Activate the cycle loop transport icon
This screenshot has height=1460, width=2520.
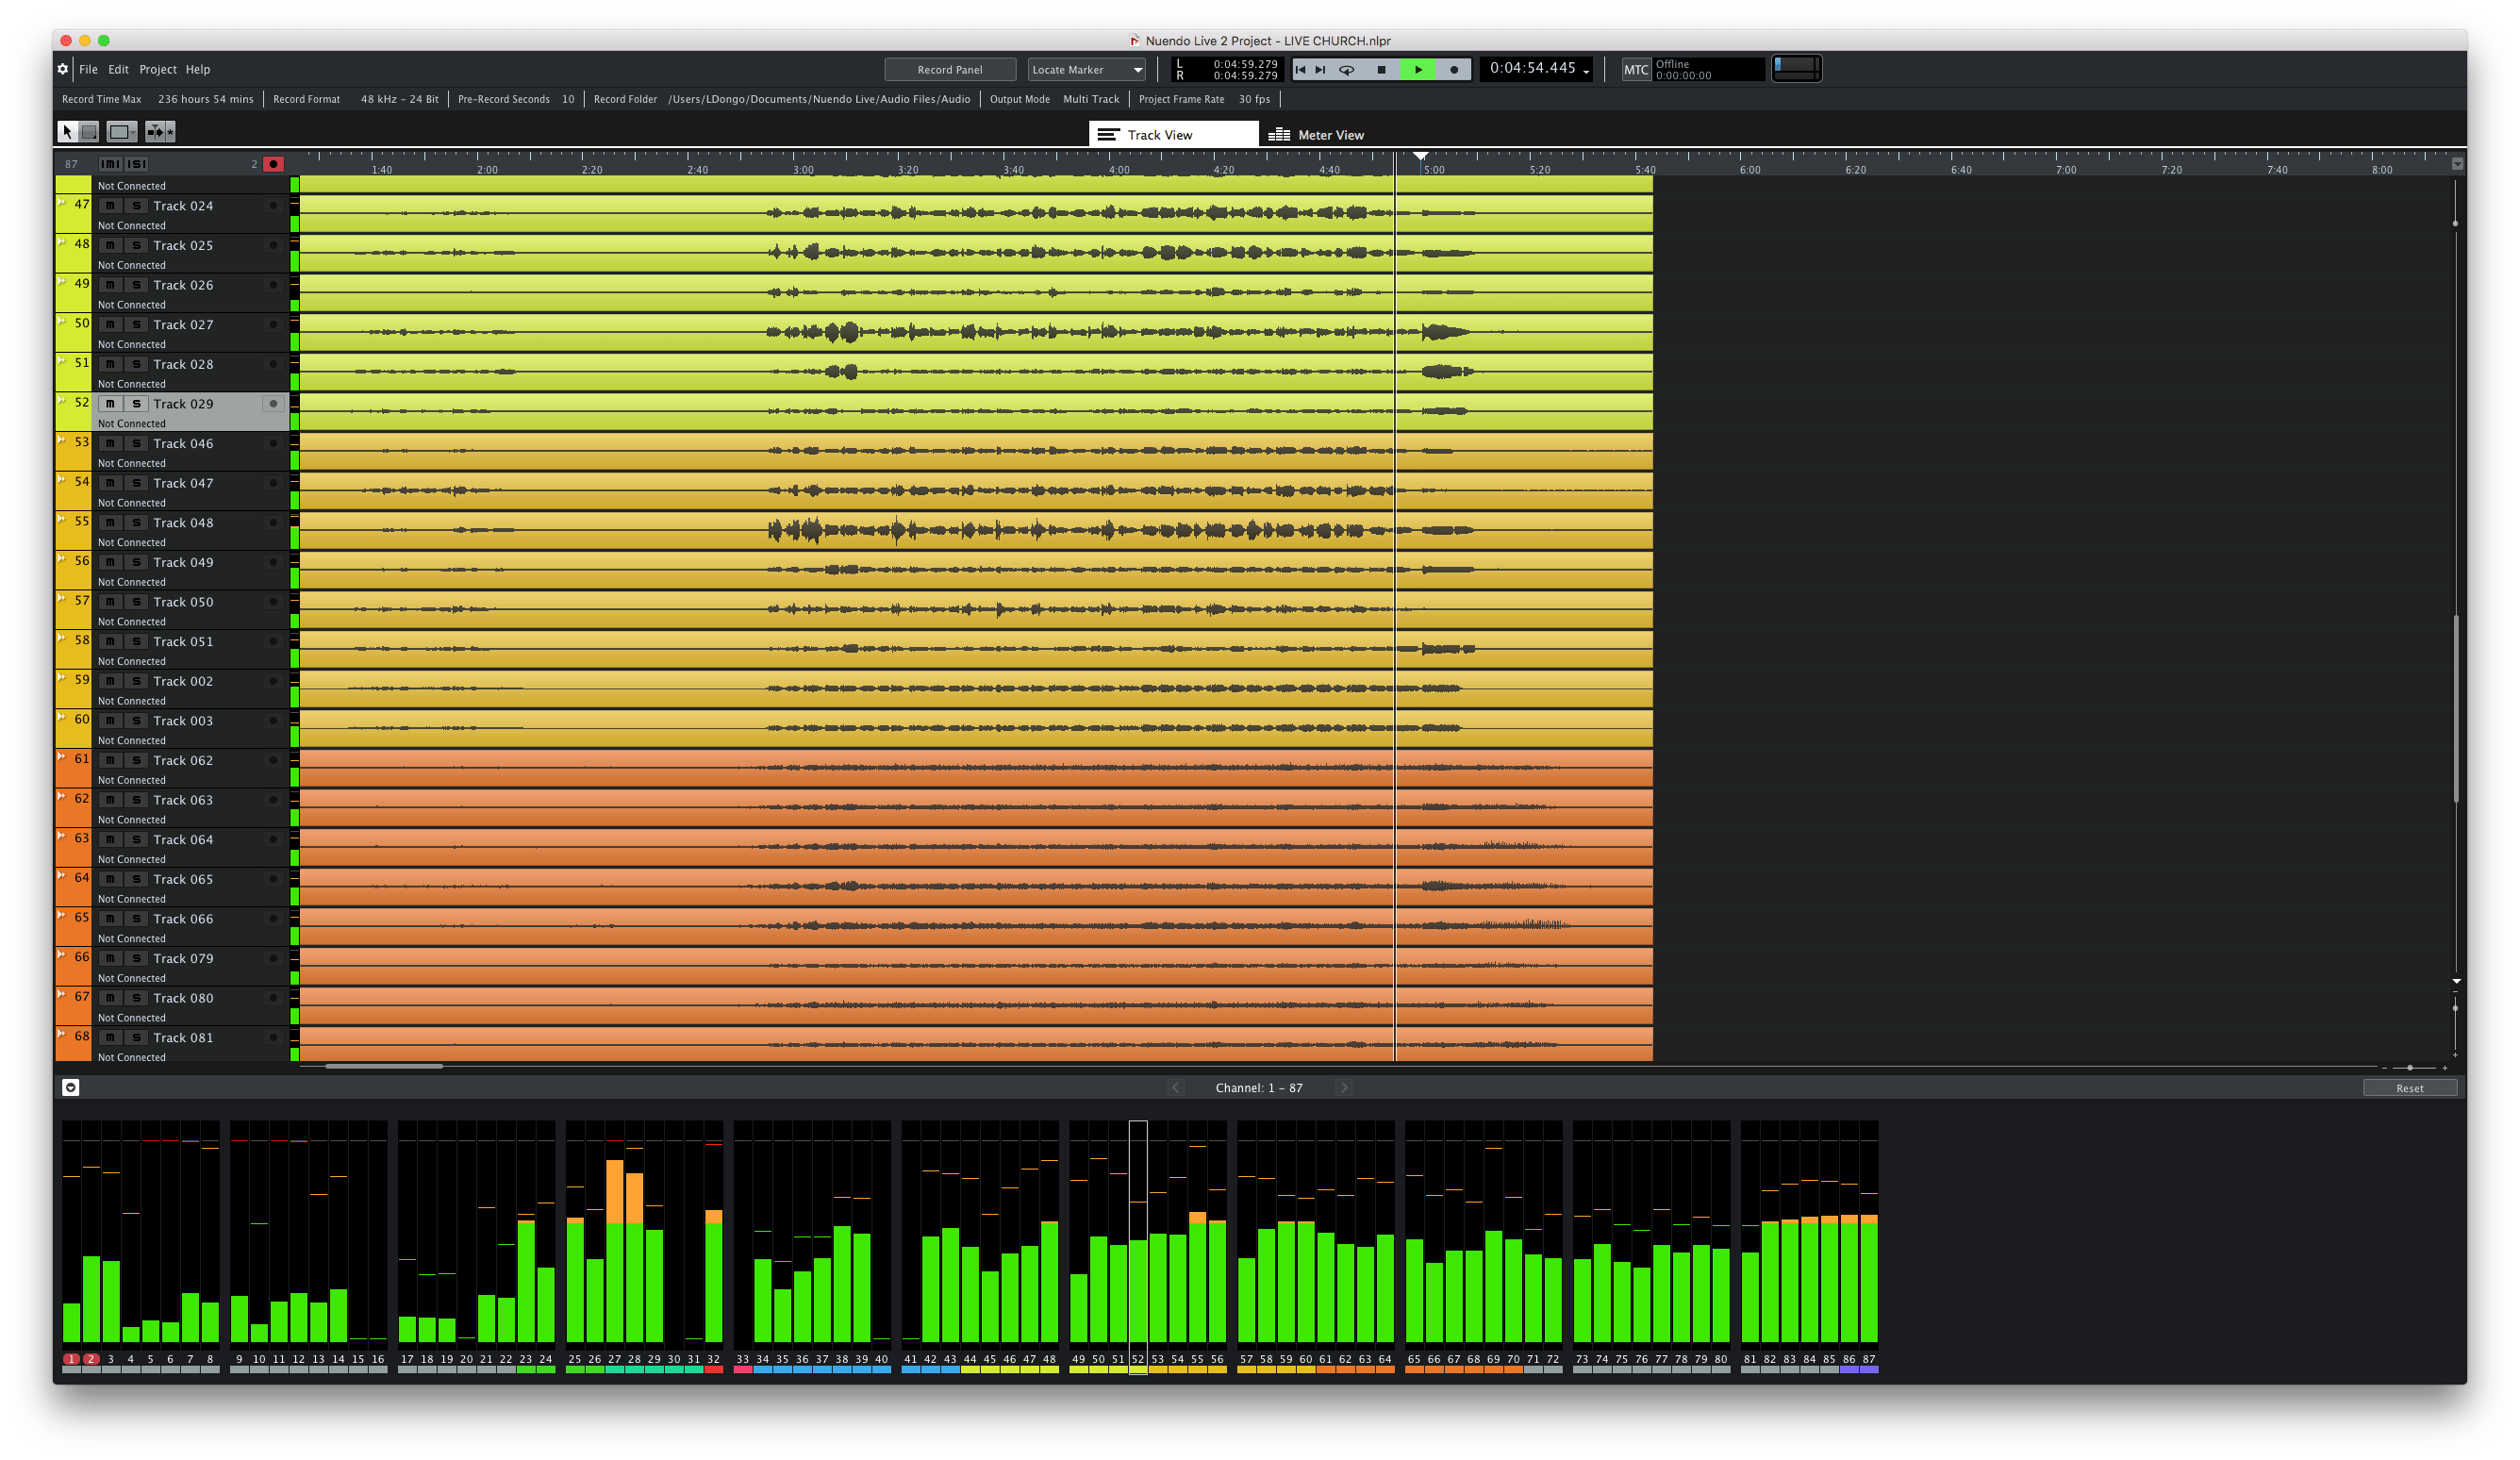pyautogui.click(x=1348, y=70)
